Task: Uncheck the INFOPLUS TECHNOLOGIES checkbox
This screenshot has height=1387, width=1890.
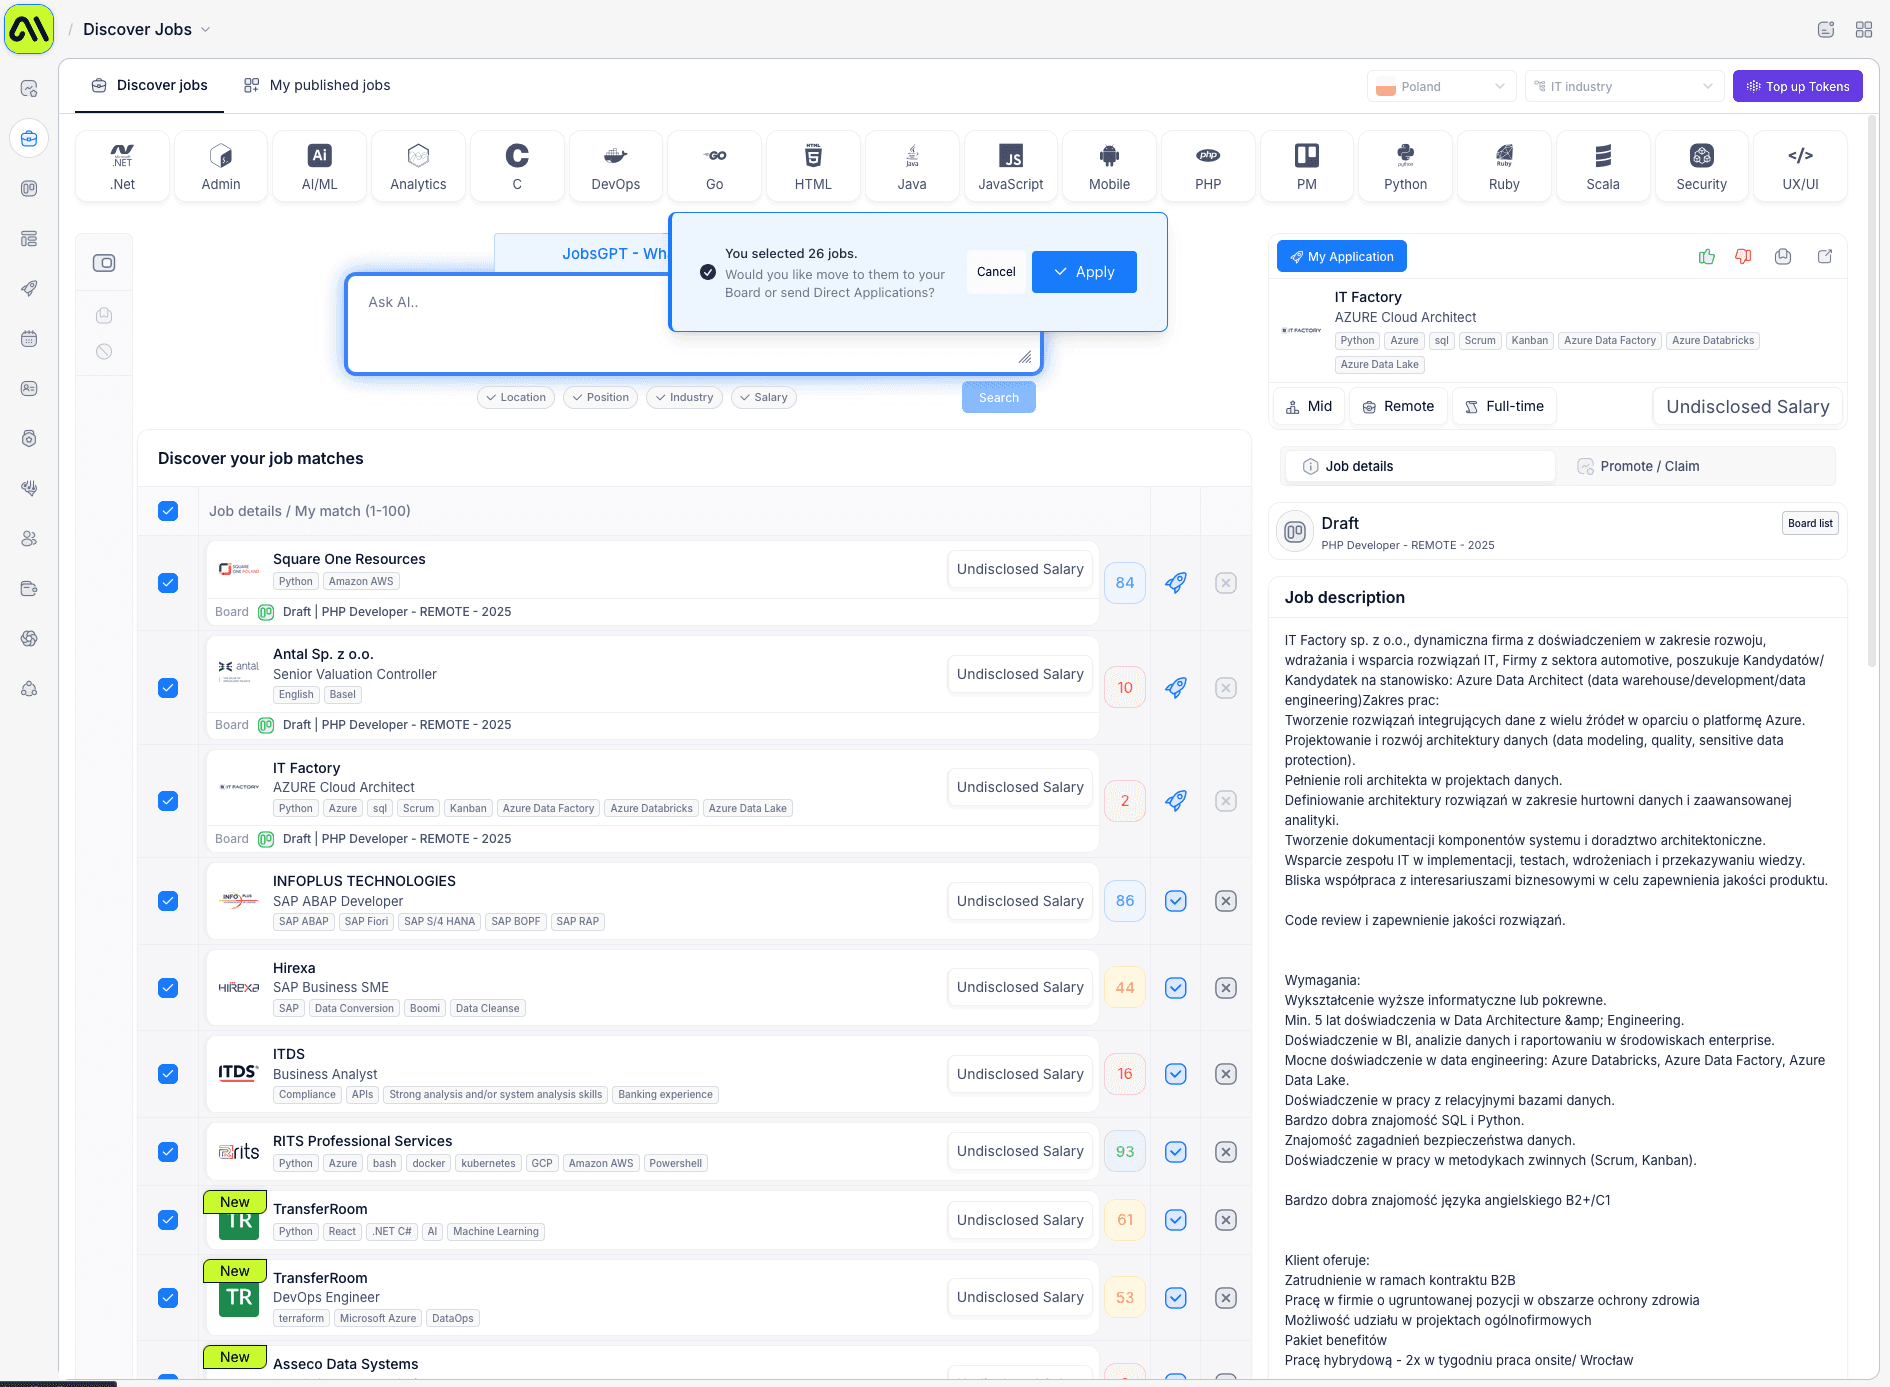Action: pos(168,901)
